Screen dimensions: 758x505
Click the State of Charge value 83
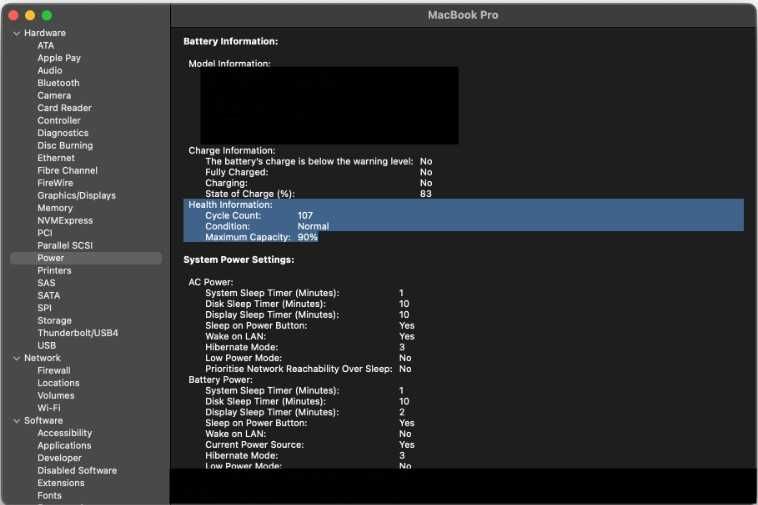pos(426,194)
